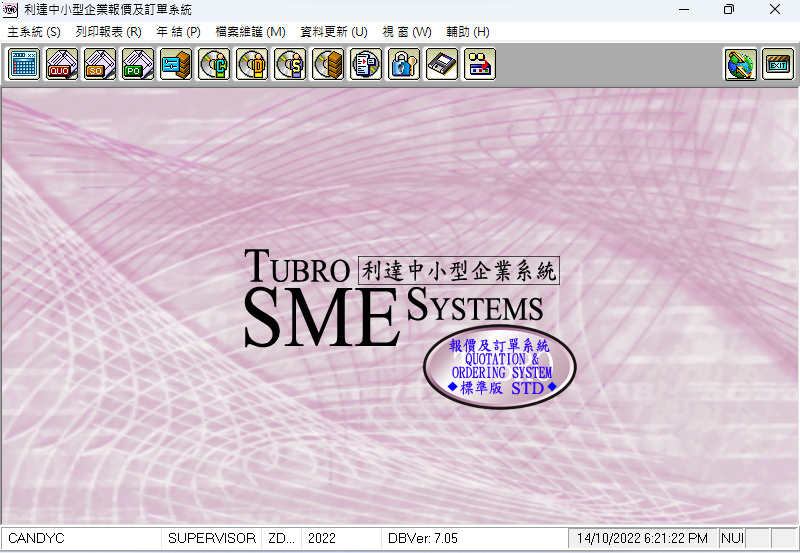
Task: Click the NUI indicator in status bar
Action: 732,538
